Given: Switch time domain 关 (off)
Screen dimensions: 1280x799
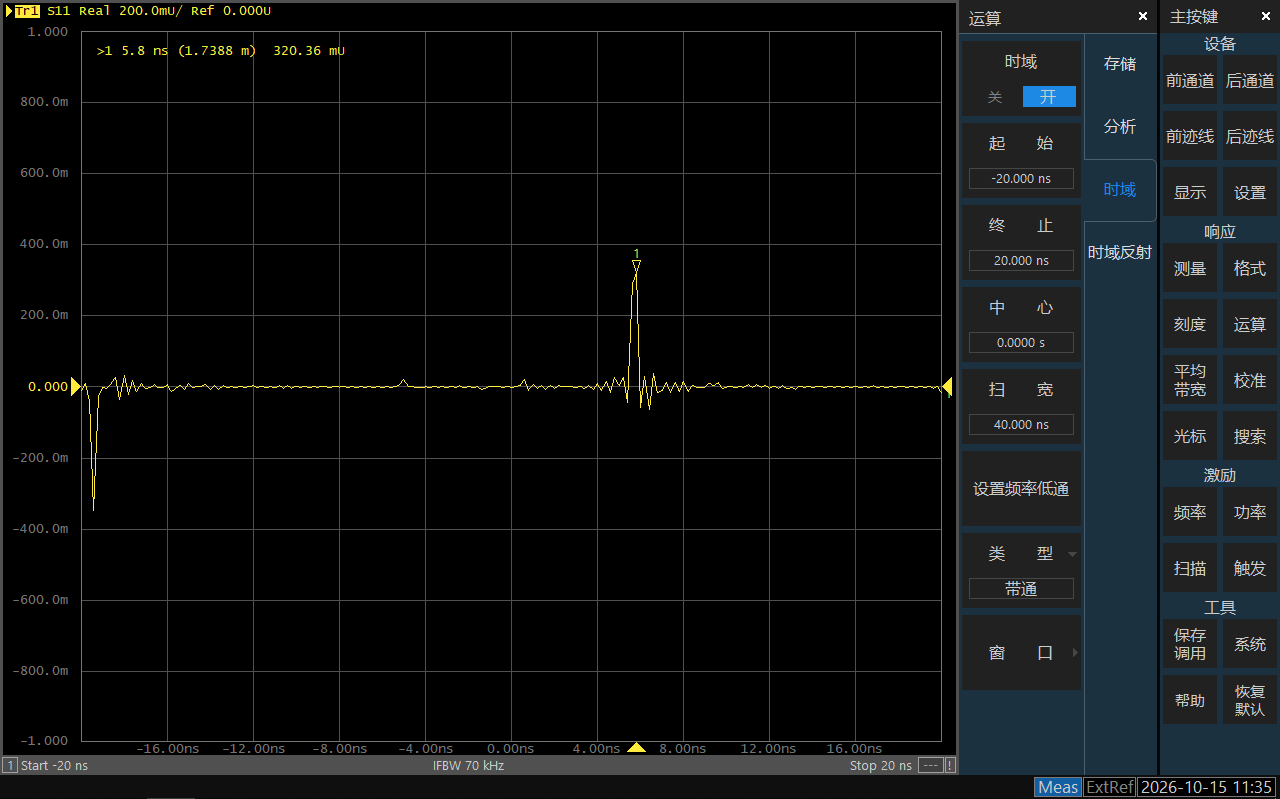Looking at the screenshot, I should coord(995,97).
